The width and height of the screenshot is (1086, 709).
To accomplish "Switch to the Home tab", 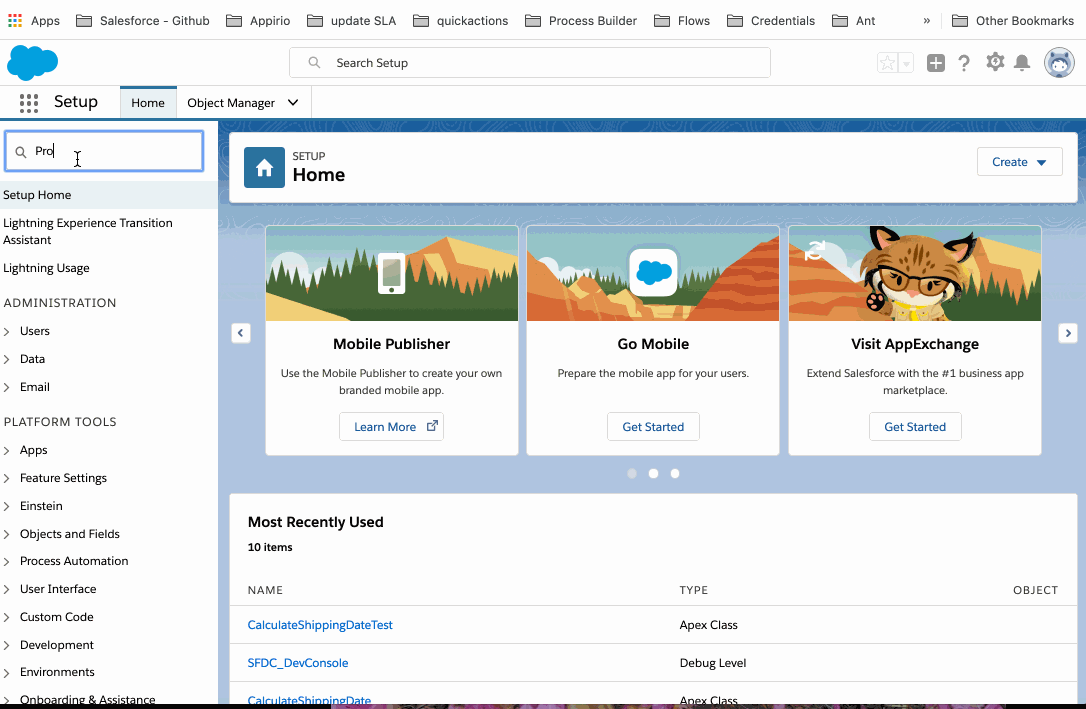I will (x=148, y=103).
